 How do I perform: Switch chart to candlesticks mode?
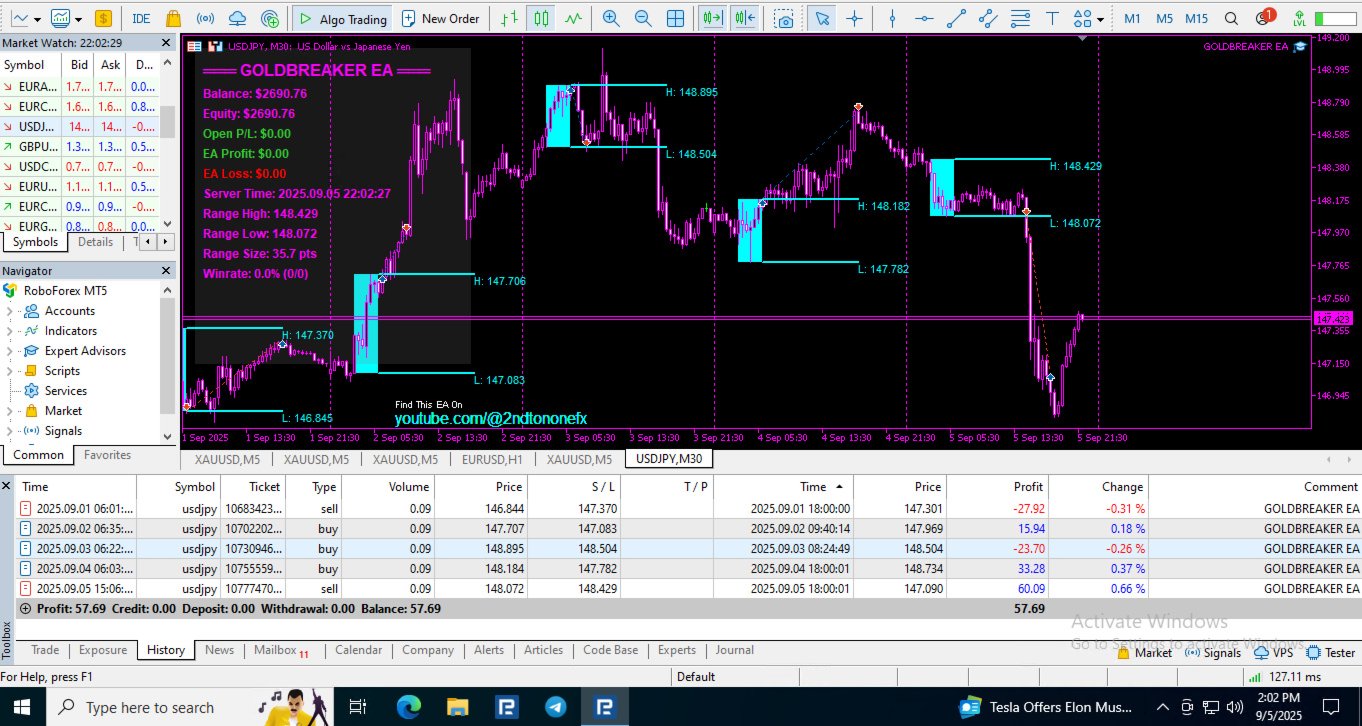click(x=542, y=18)
